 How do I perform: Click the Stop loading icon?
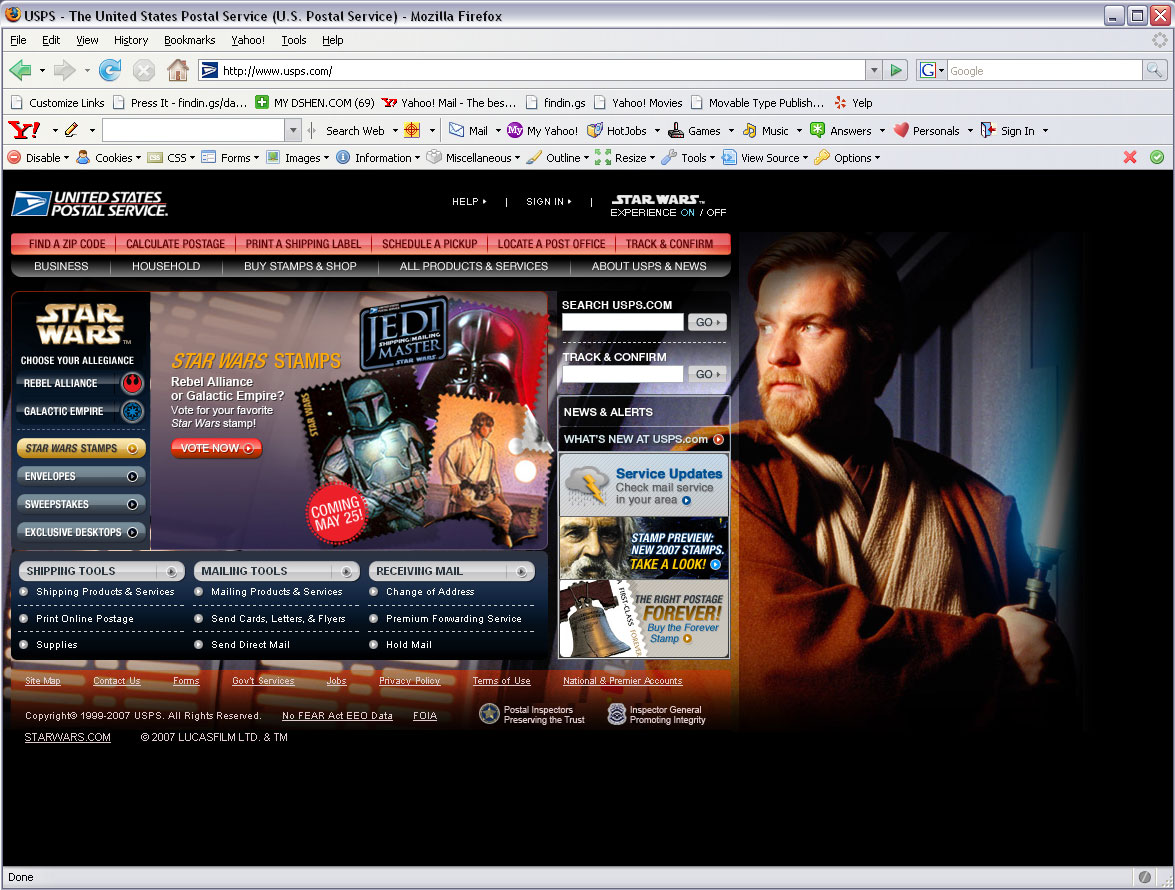(x=143, y=70)
